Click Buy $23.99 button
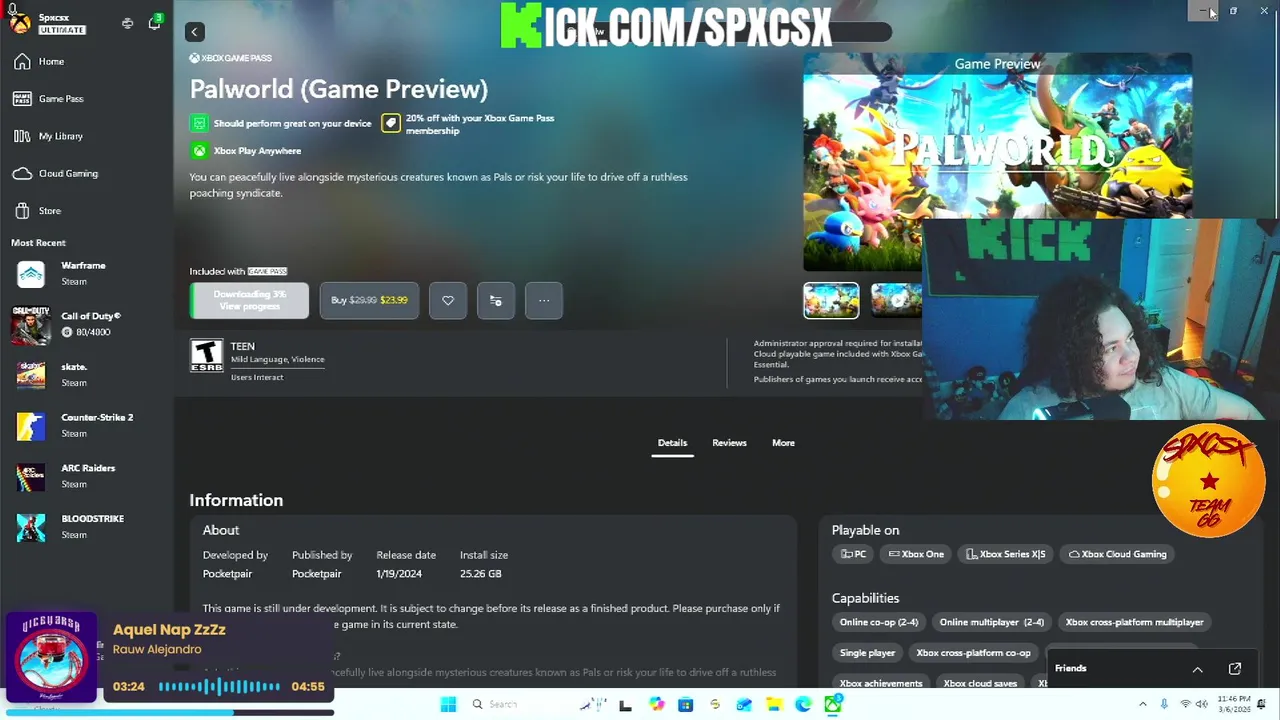Viewport: 1280px width, 720px height. (x=369, y=300)
